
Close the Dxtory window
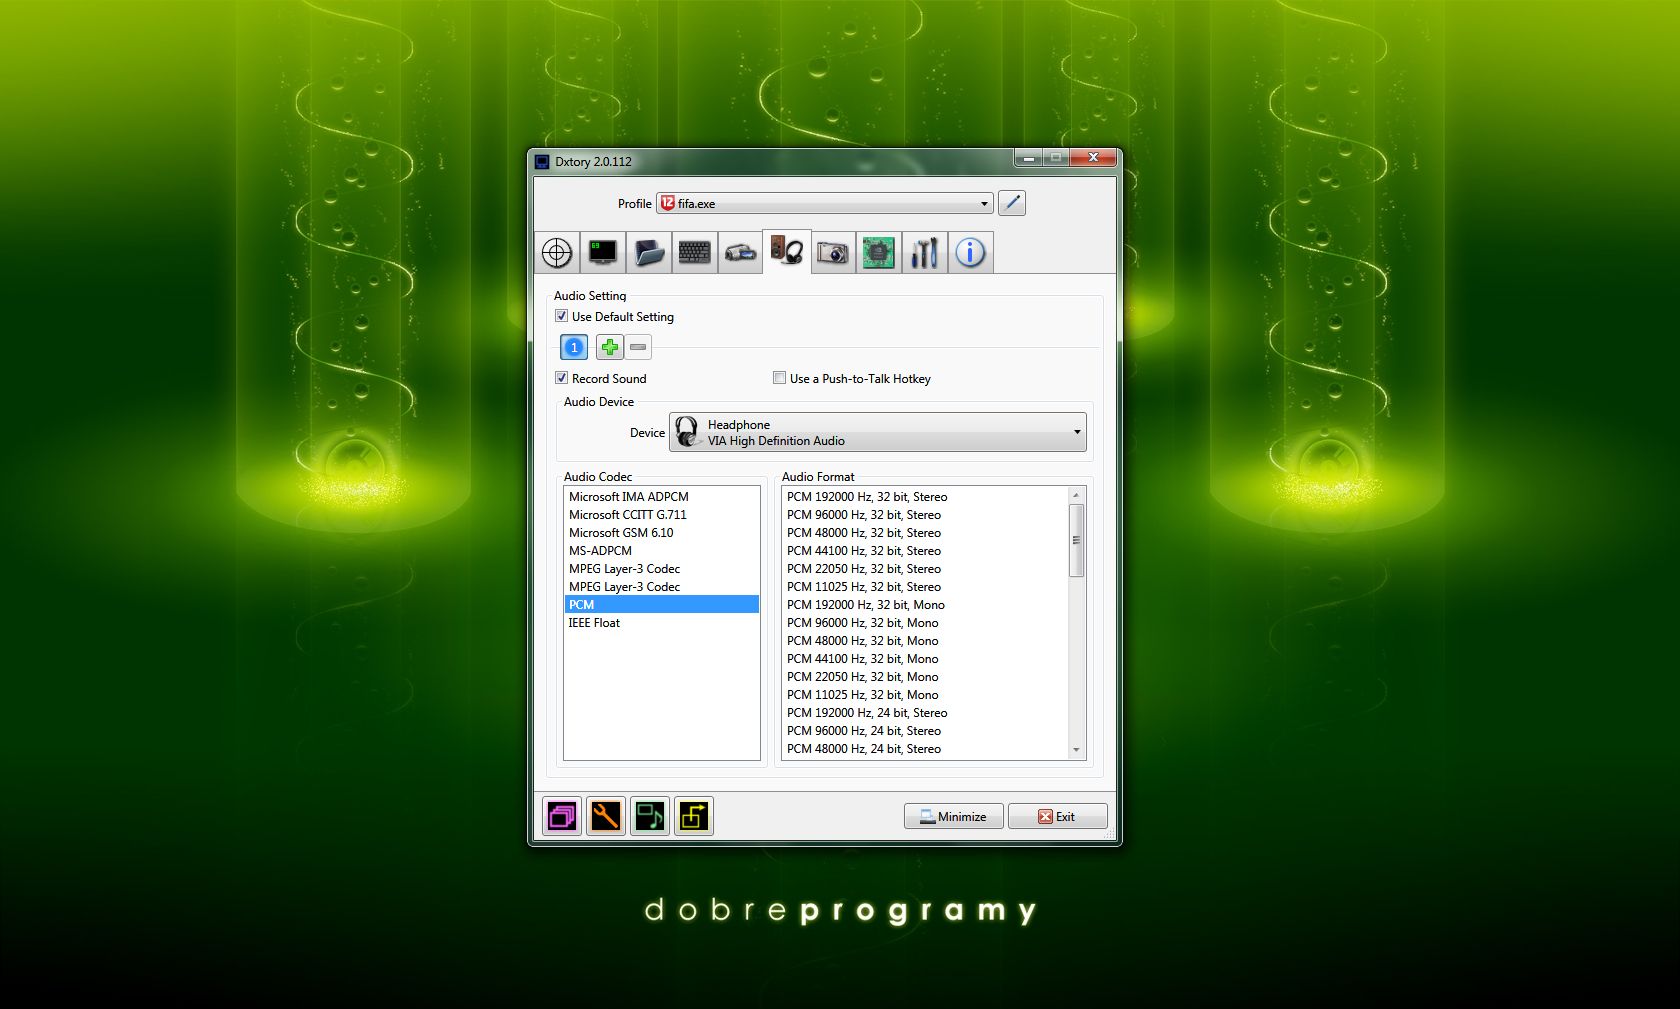[1093, 158]
